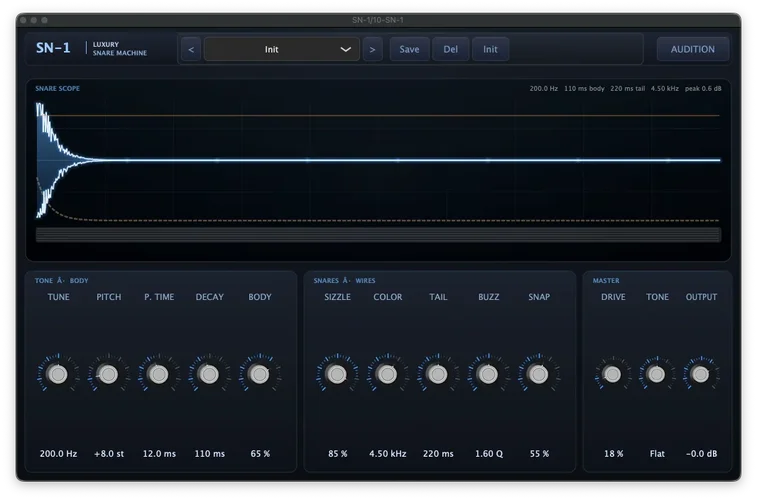Click the TAIL knob
757x500 pixels.
point(438,374)
